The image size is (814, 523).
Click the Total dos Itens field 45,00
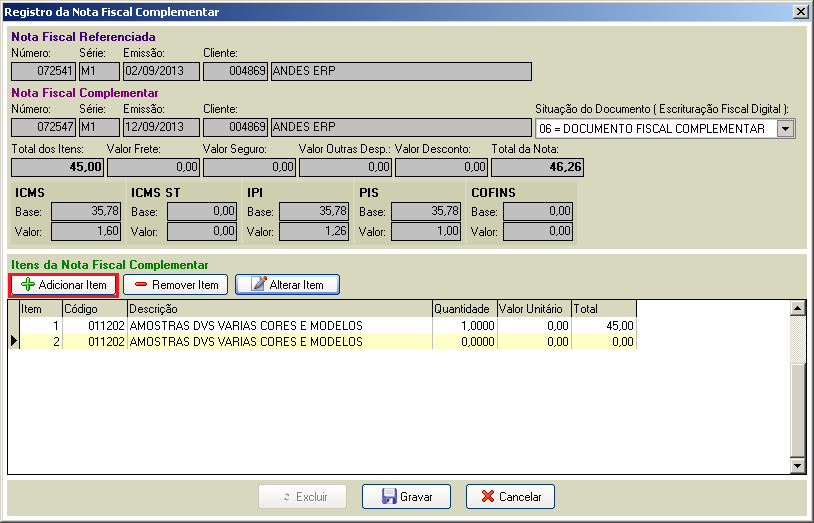point(58,167)
